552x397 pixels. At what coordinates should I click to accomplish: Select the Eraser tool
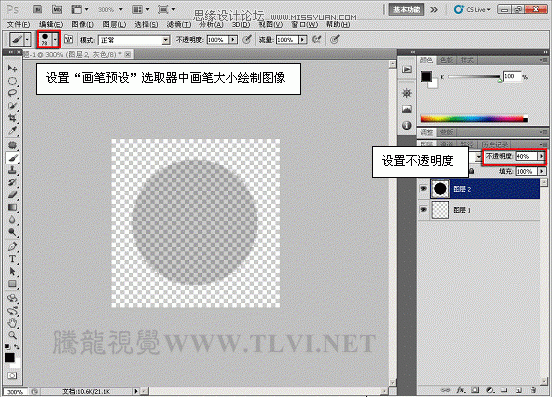coord(12,195)
